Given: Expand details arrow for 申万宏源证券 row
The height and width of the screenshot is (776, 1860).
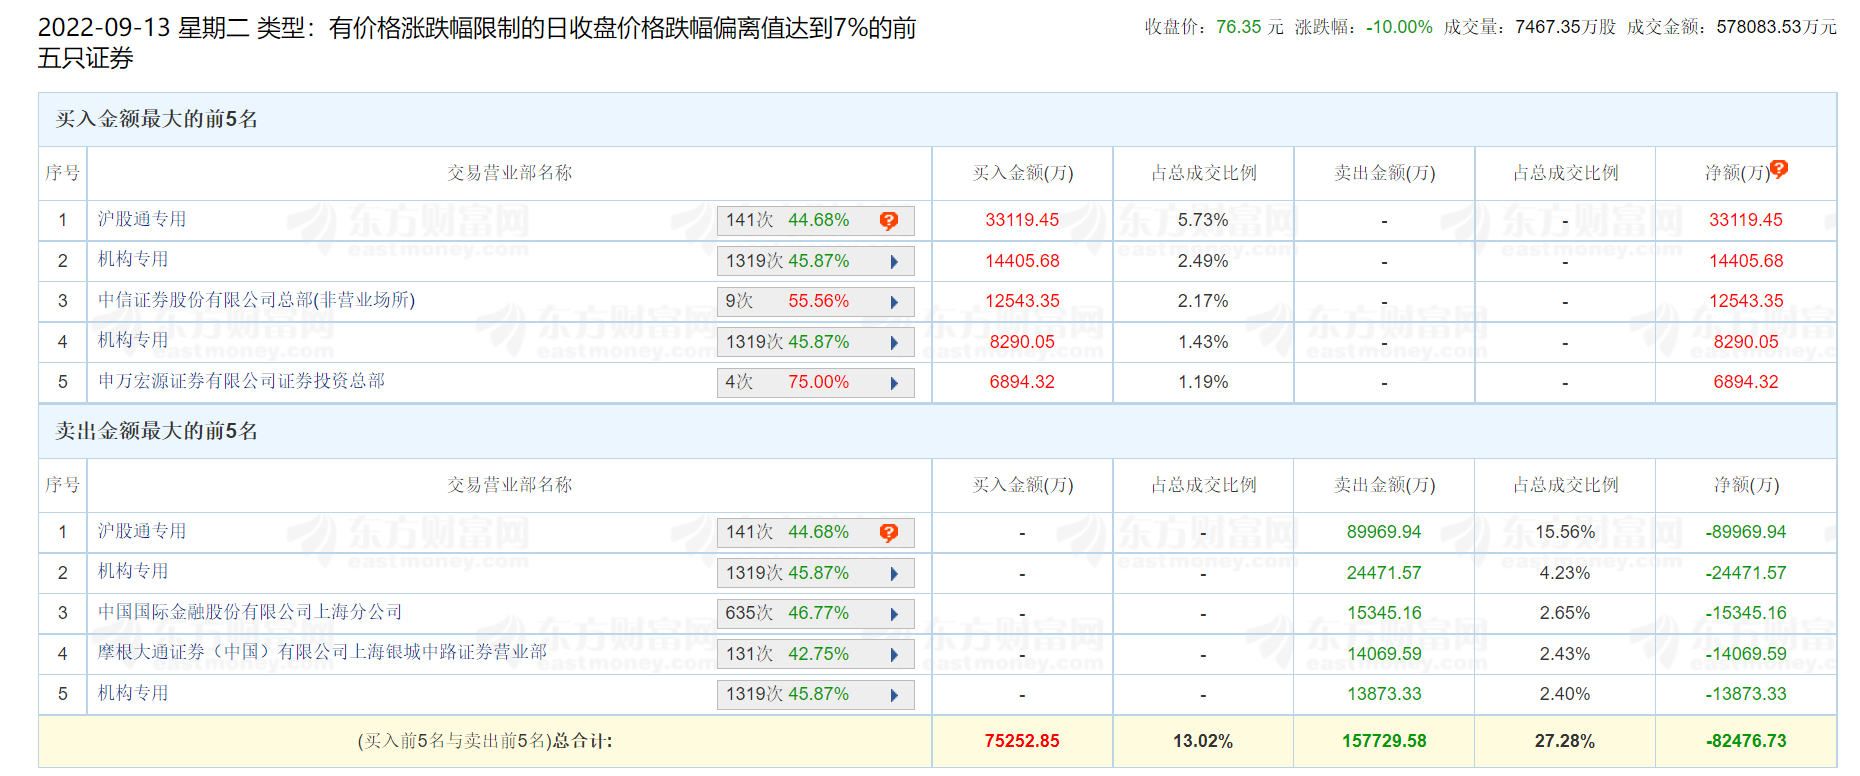Looking at the screenshot, I should [894, 383].
